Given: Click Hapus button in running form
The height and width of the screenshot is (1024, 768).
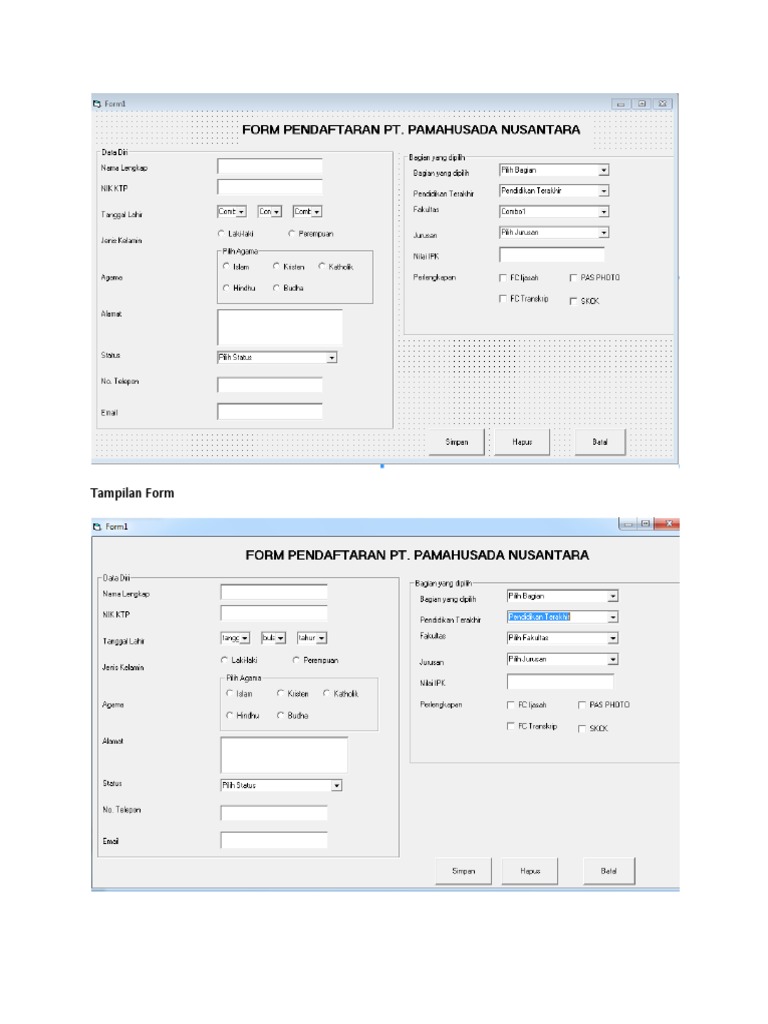Looking at the screenshot, I should (530, 871).
